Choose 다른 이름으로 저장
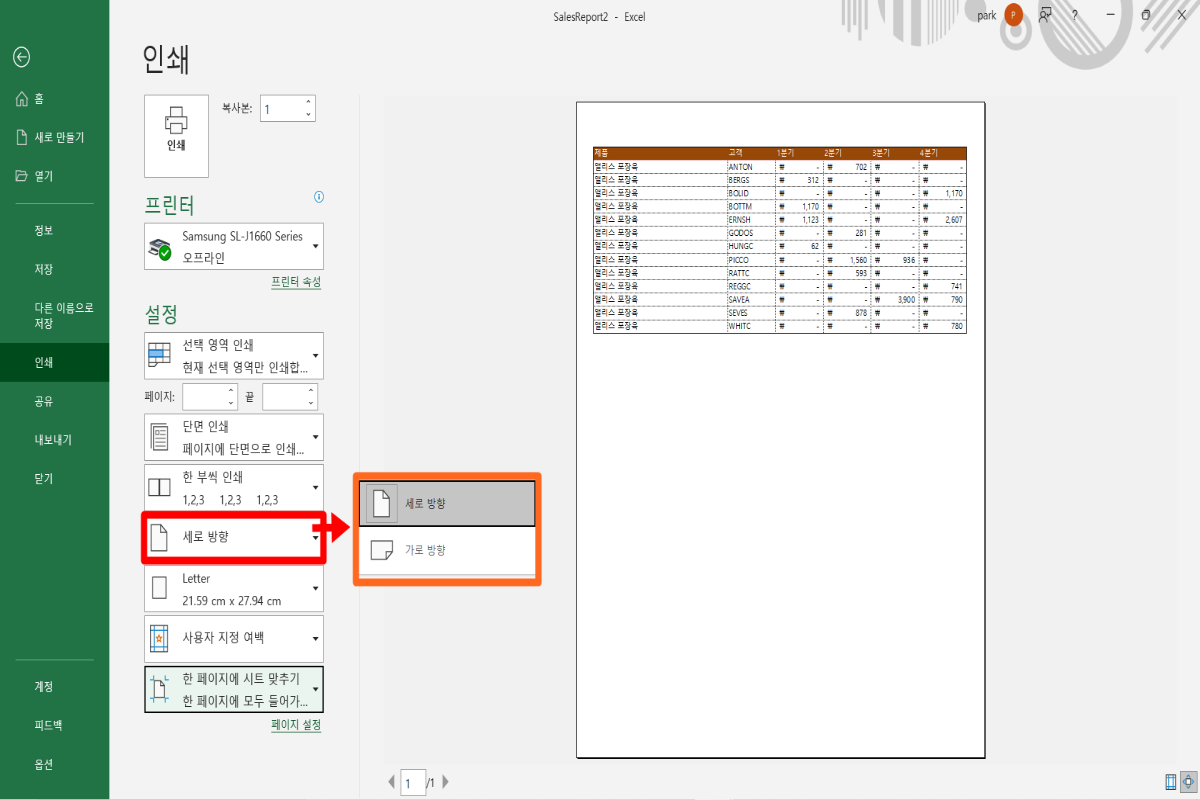1200x800 pixels. click(x=54, y=315)
